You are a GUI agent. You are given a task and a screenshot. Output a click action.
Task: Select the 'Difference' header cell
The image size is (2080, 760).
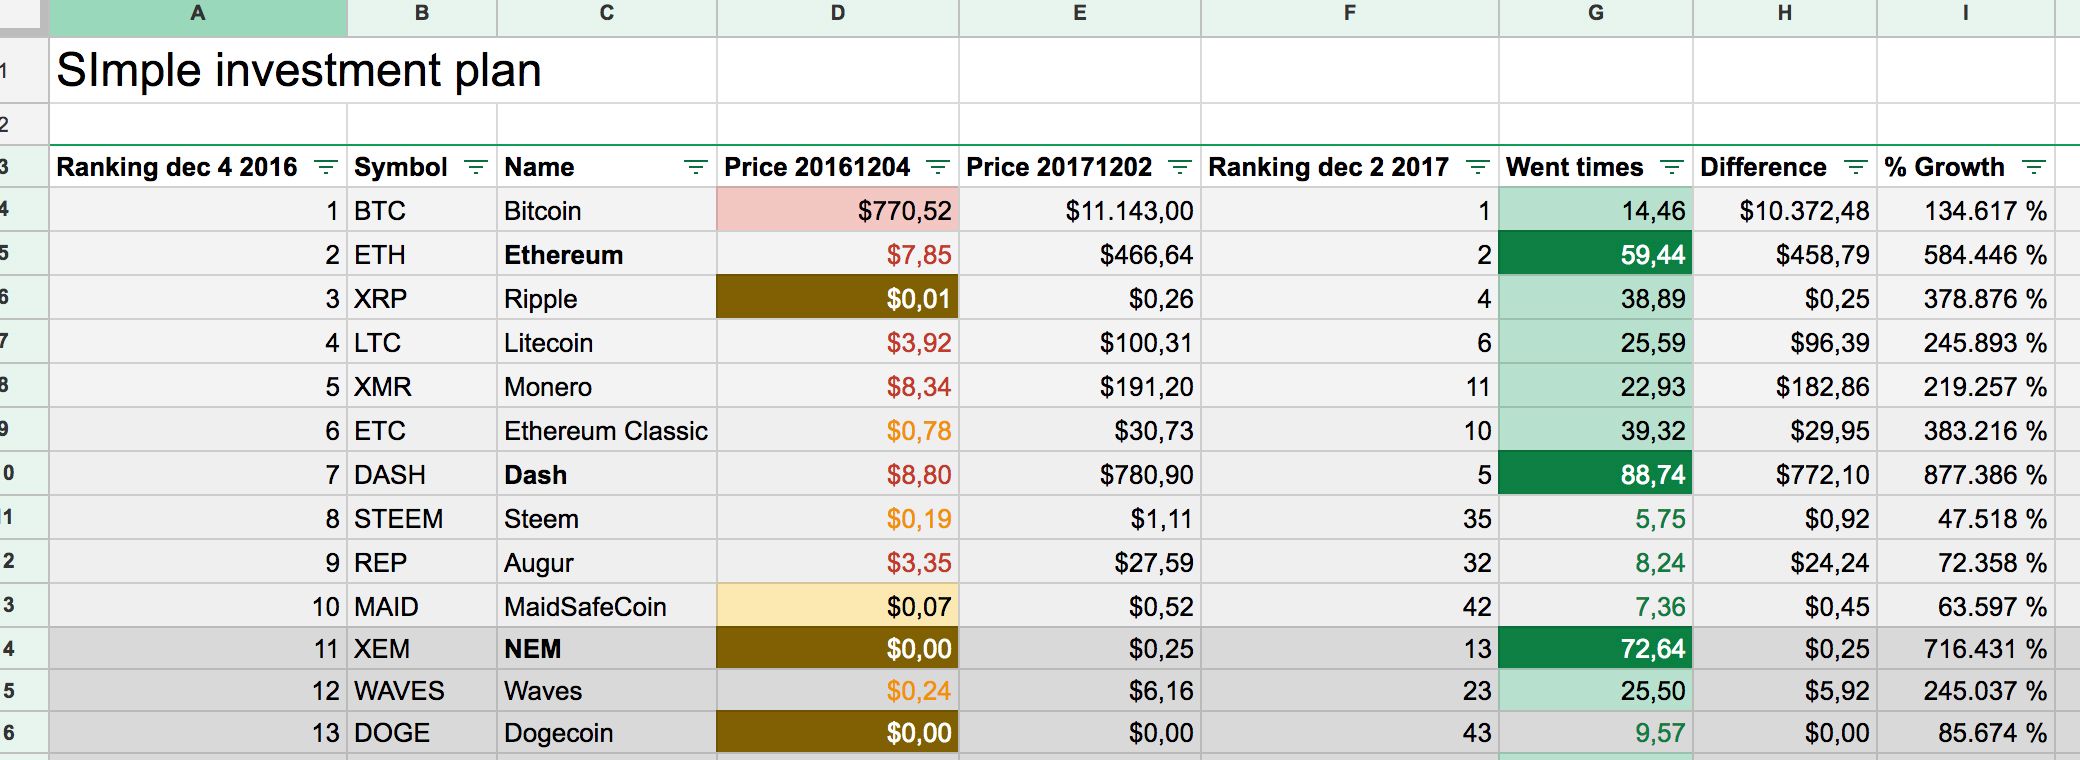[x=1785, y=167]
